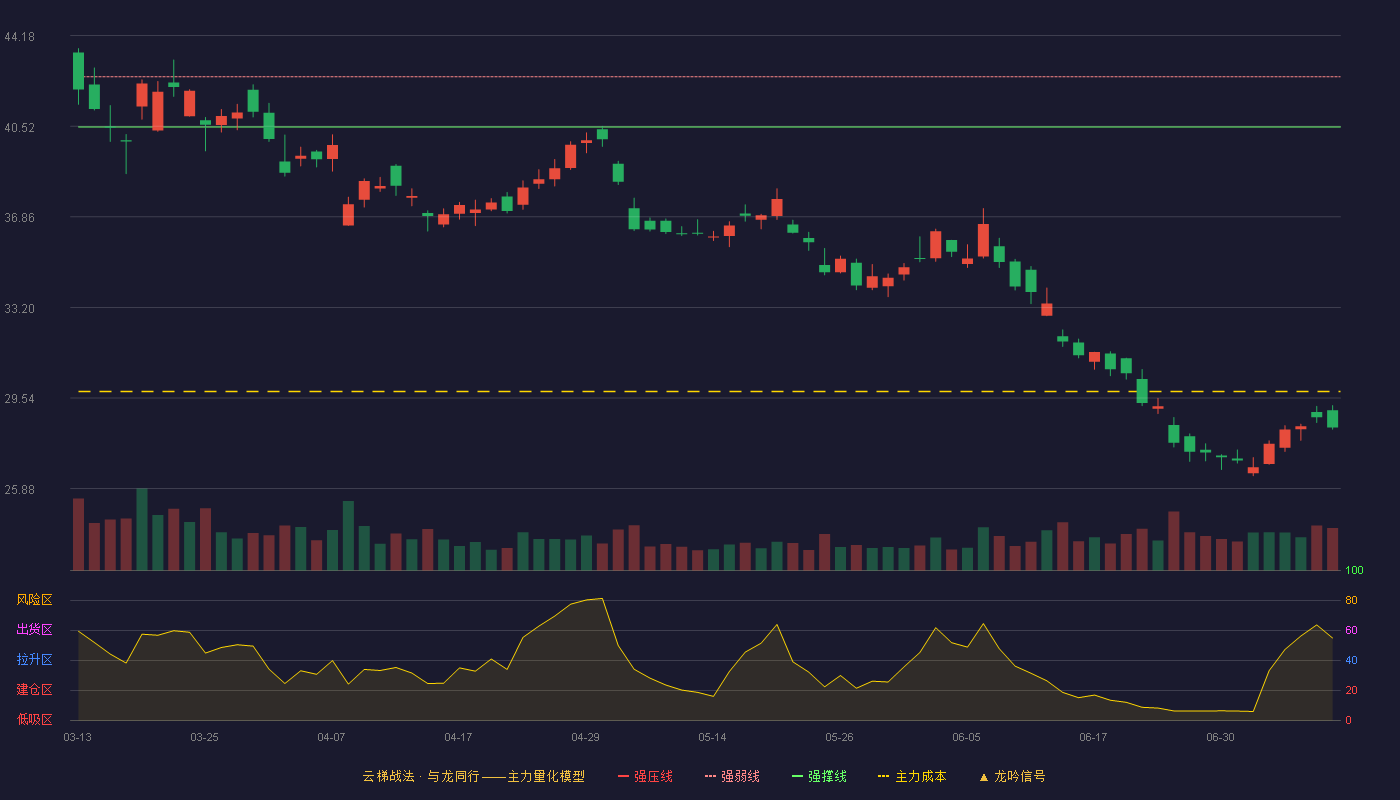The height and width of the screenshot is (800, 1400).
Task: Click the 龙吟信号 triangle legend icon
Action: tap(983, 776)
